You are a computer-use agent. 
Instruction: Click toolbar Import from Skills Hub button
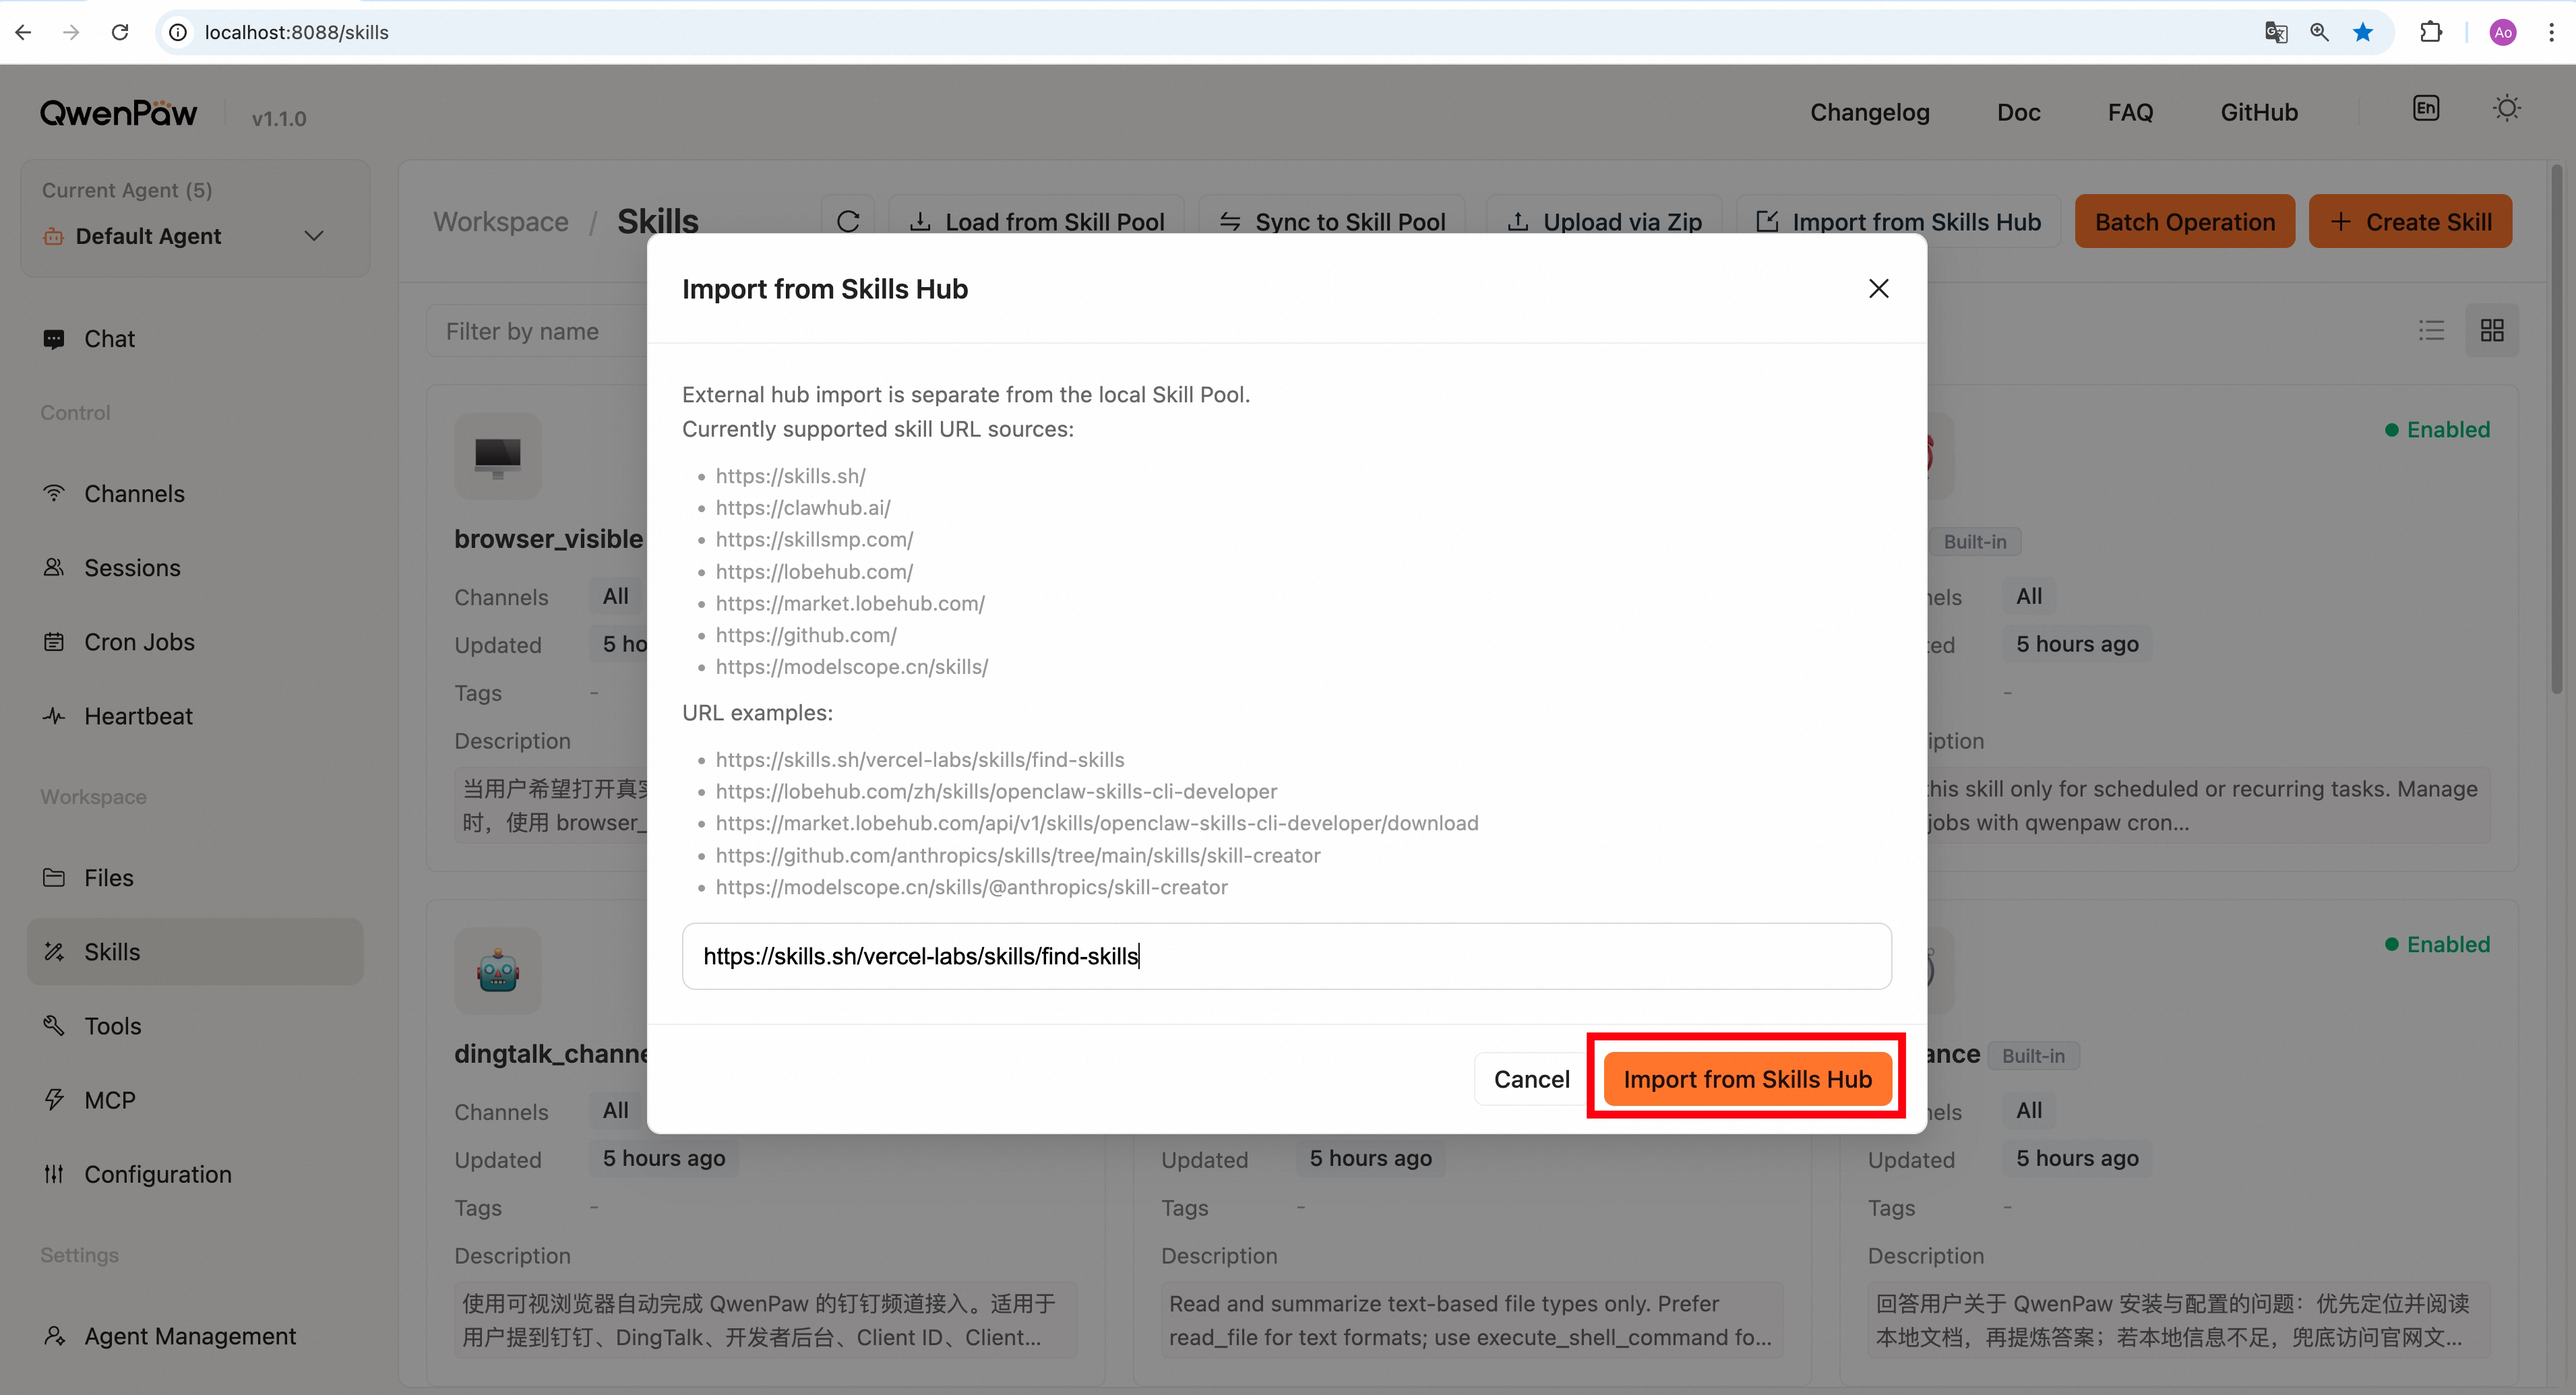(x=1898, y=221)
